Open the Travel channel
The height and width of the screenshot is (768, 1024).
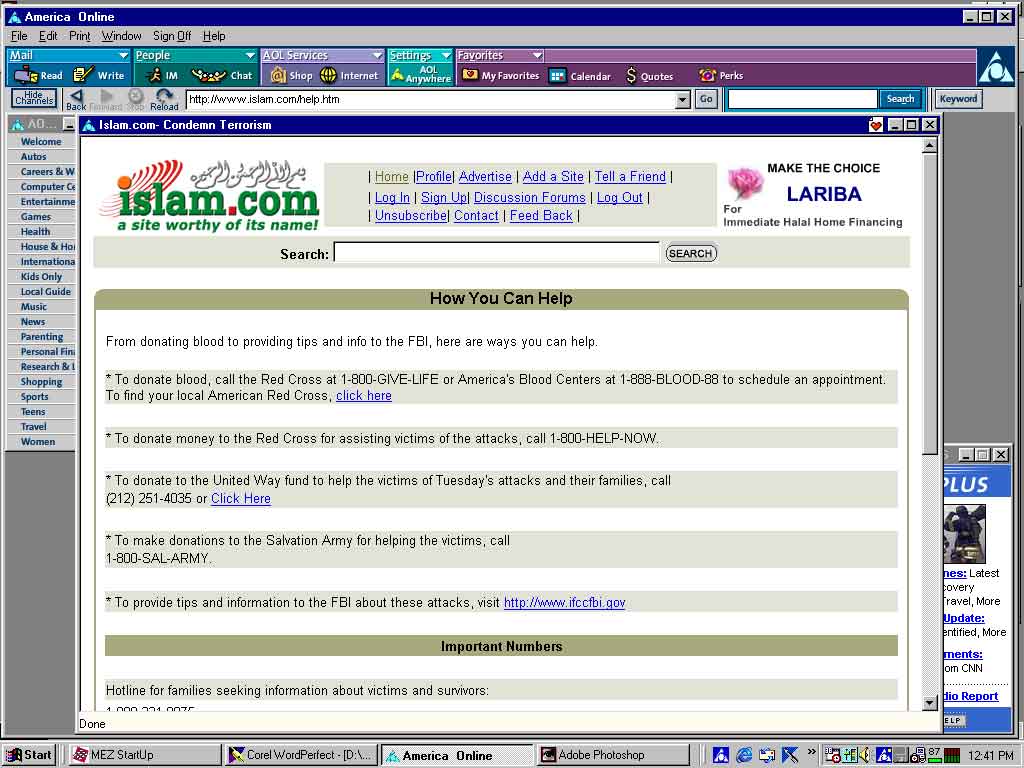pos(33,426)
